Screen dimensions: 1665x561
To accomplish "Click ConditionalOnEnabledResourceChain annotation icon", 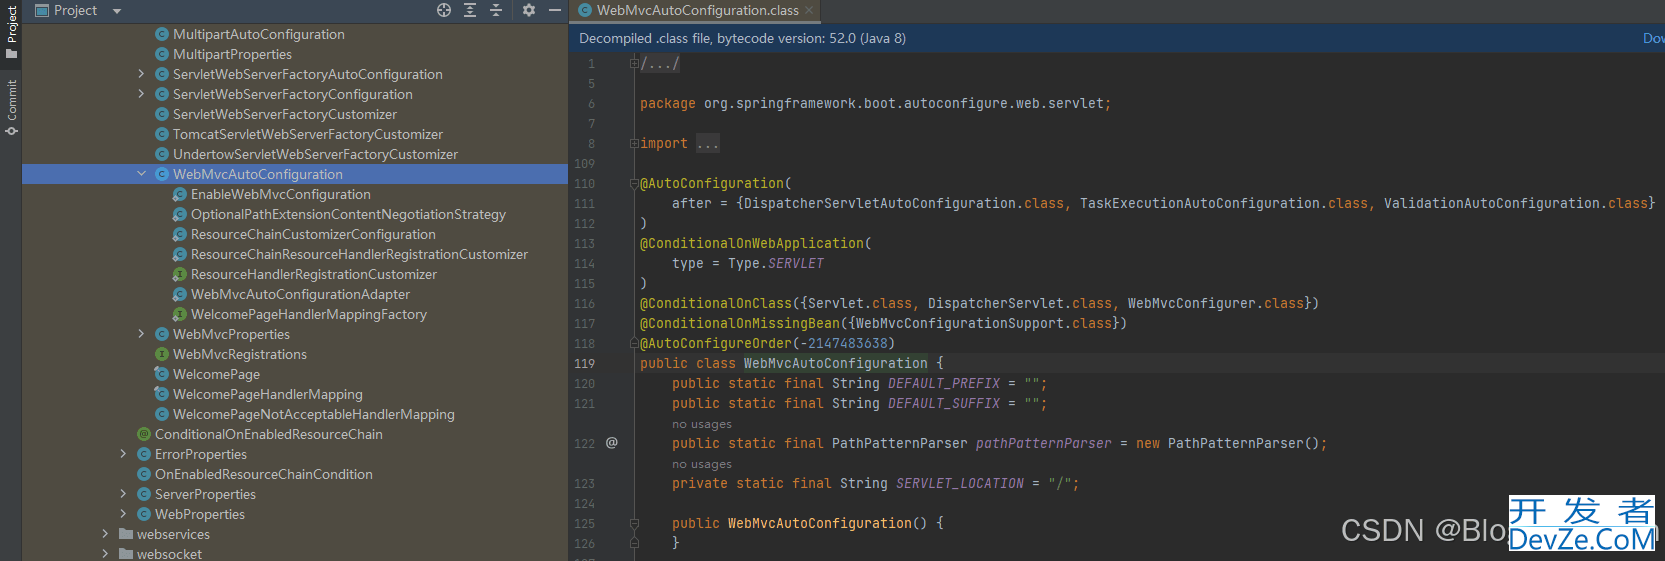I will coord(144,434).
